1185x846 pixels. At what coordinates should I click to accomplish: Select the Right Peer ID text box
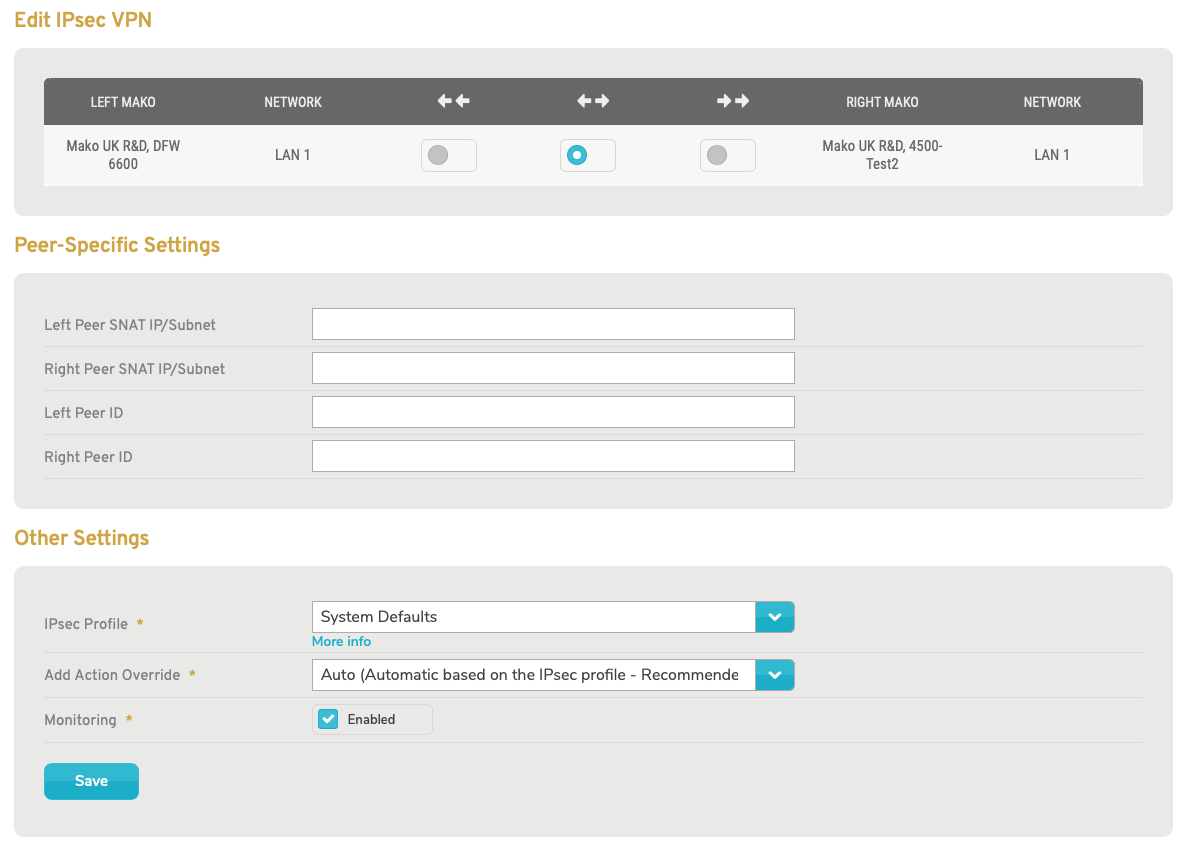(553, 456)
